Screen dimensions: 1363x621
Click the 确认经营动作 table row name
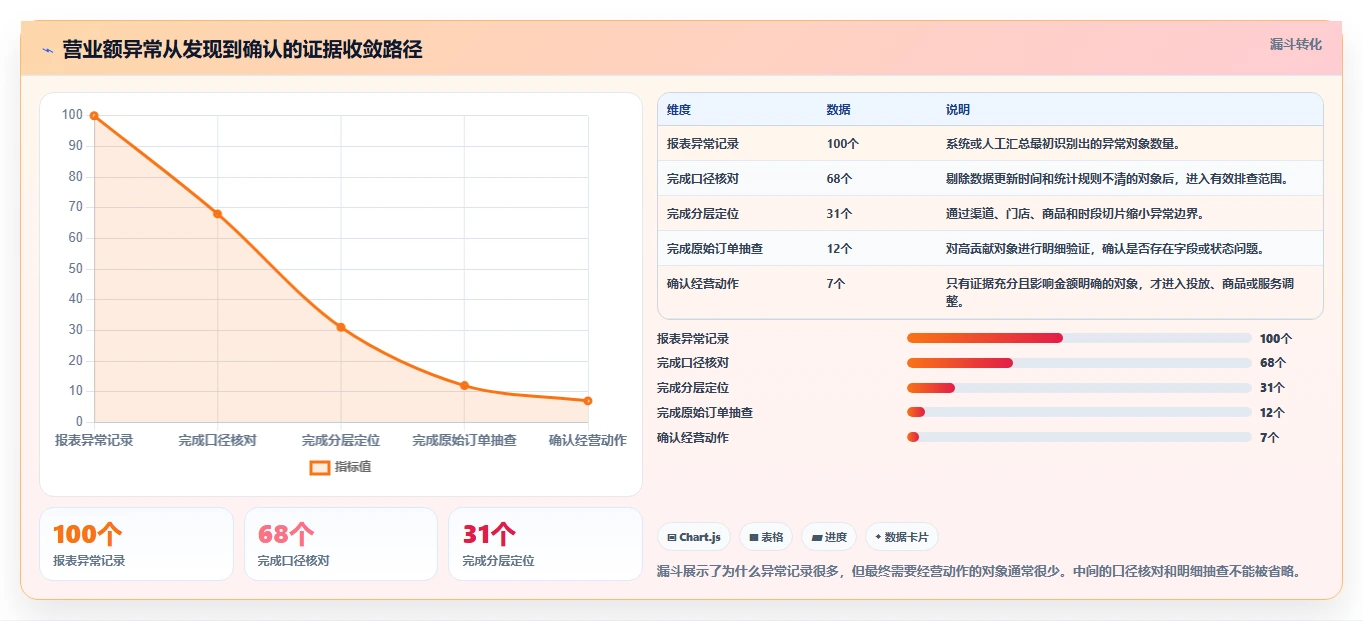tap(703, 284)
